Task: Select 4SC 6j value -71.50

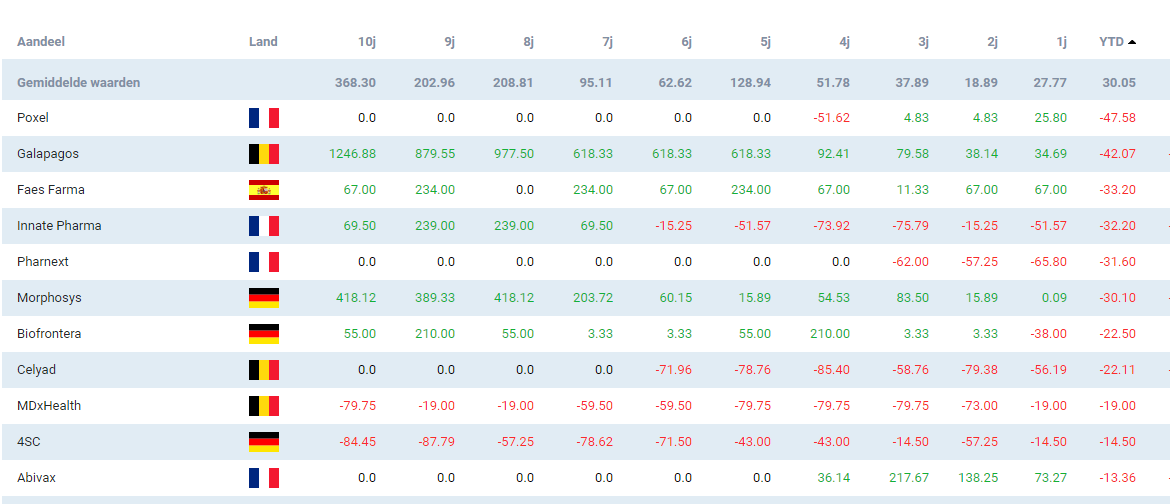Action: tap(674, 441)
